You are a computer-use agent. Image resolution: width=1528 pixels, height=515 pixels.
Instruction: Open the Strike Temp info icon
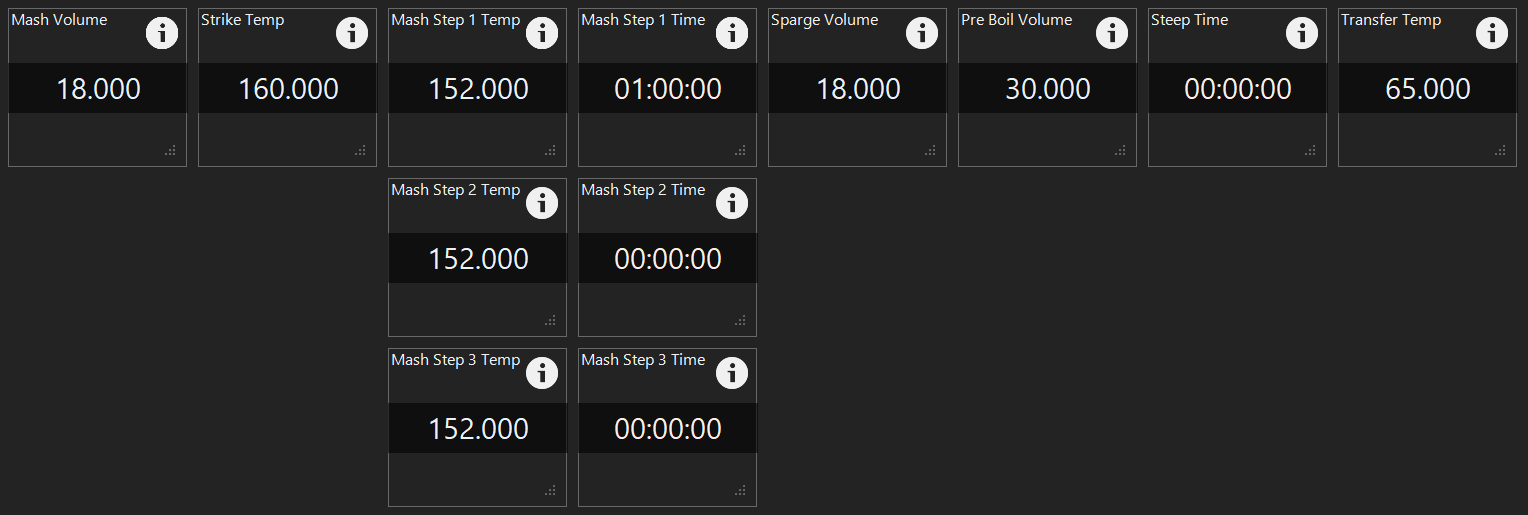[352, 33]
